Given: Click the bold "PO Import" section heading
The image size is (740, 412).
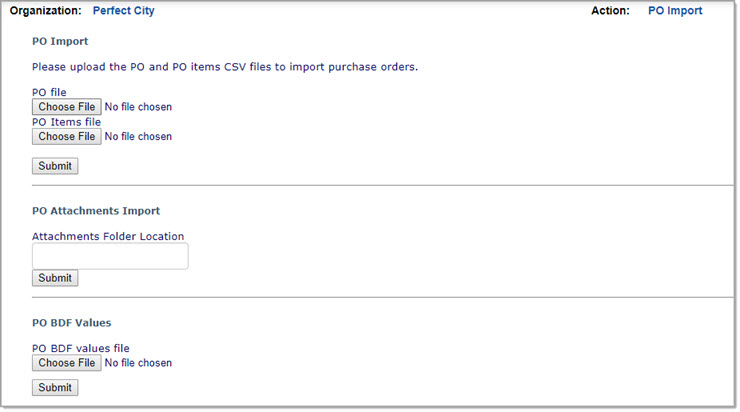Looking at the screenshot, I should pos(60,42).
